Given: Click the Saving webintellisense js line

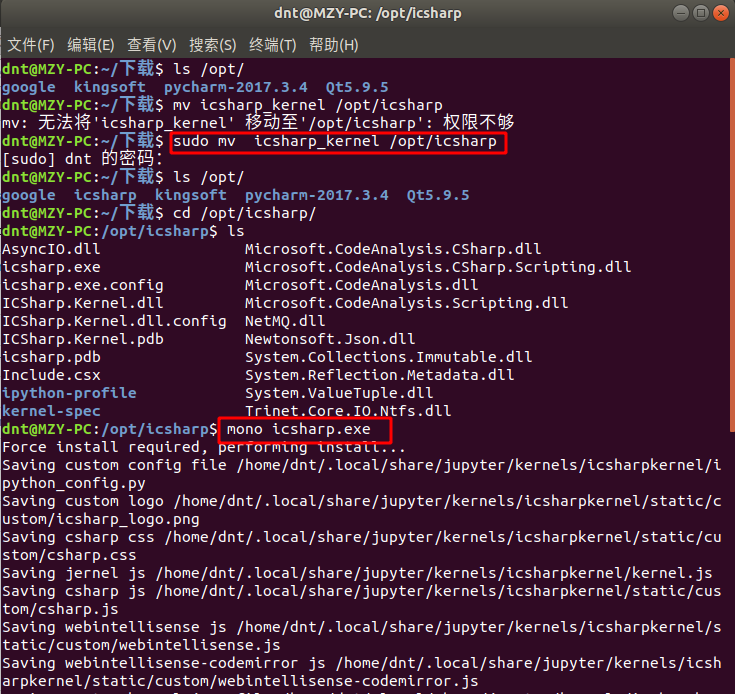Looking at the screenshot, I should coord(361,636).
